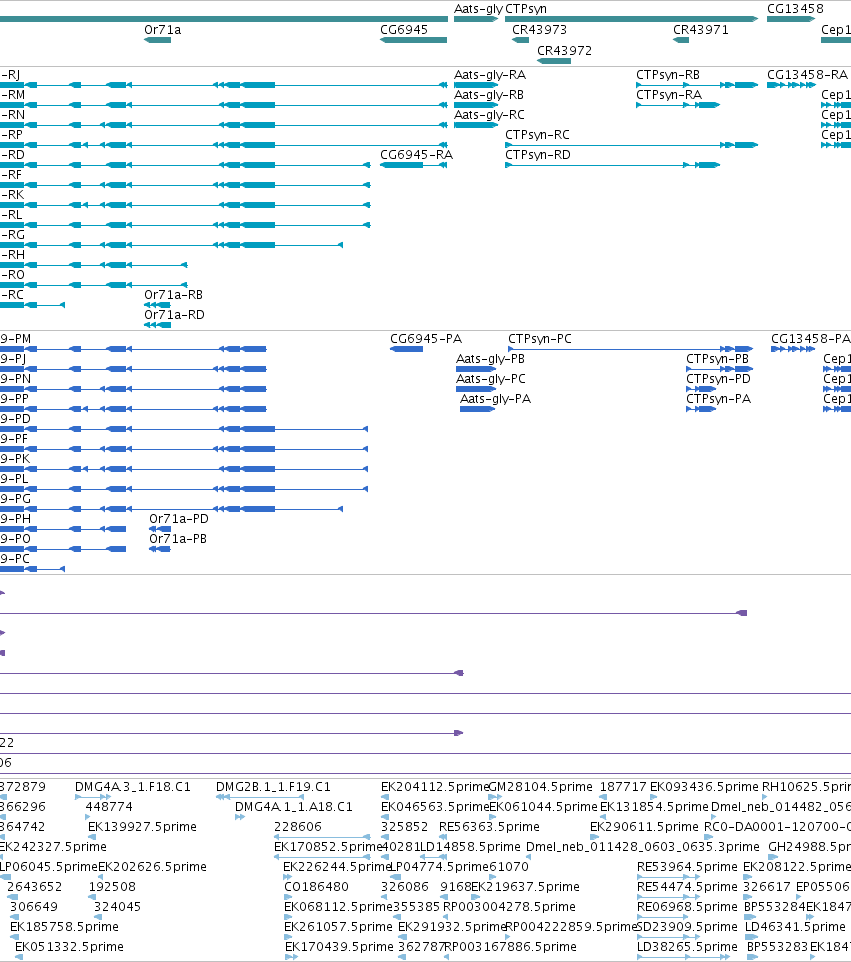Click feature CO186480
The width and height of the screenshot is (851, 962).
tap(316, 887)
